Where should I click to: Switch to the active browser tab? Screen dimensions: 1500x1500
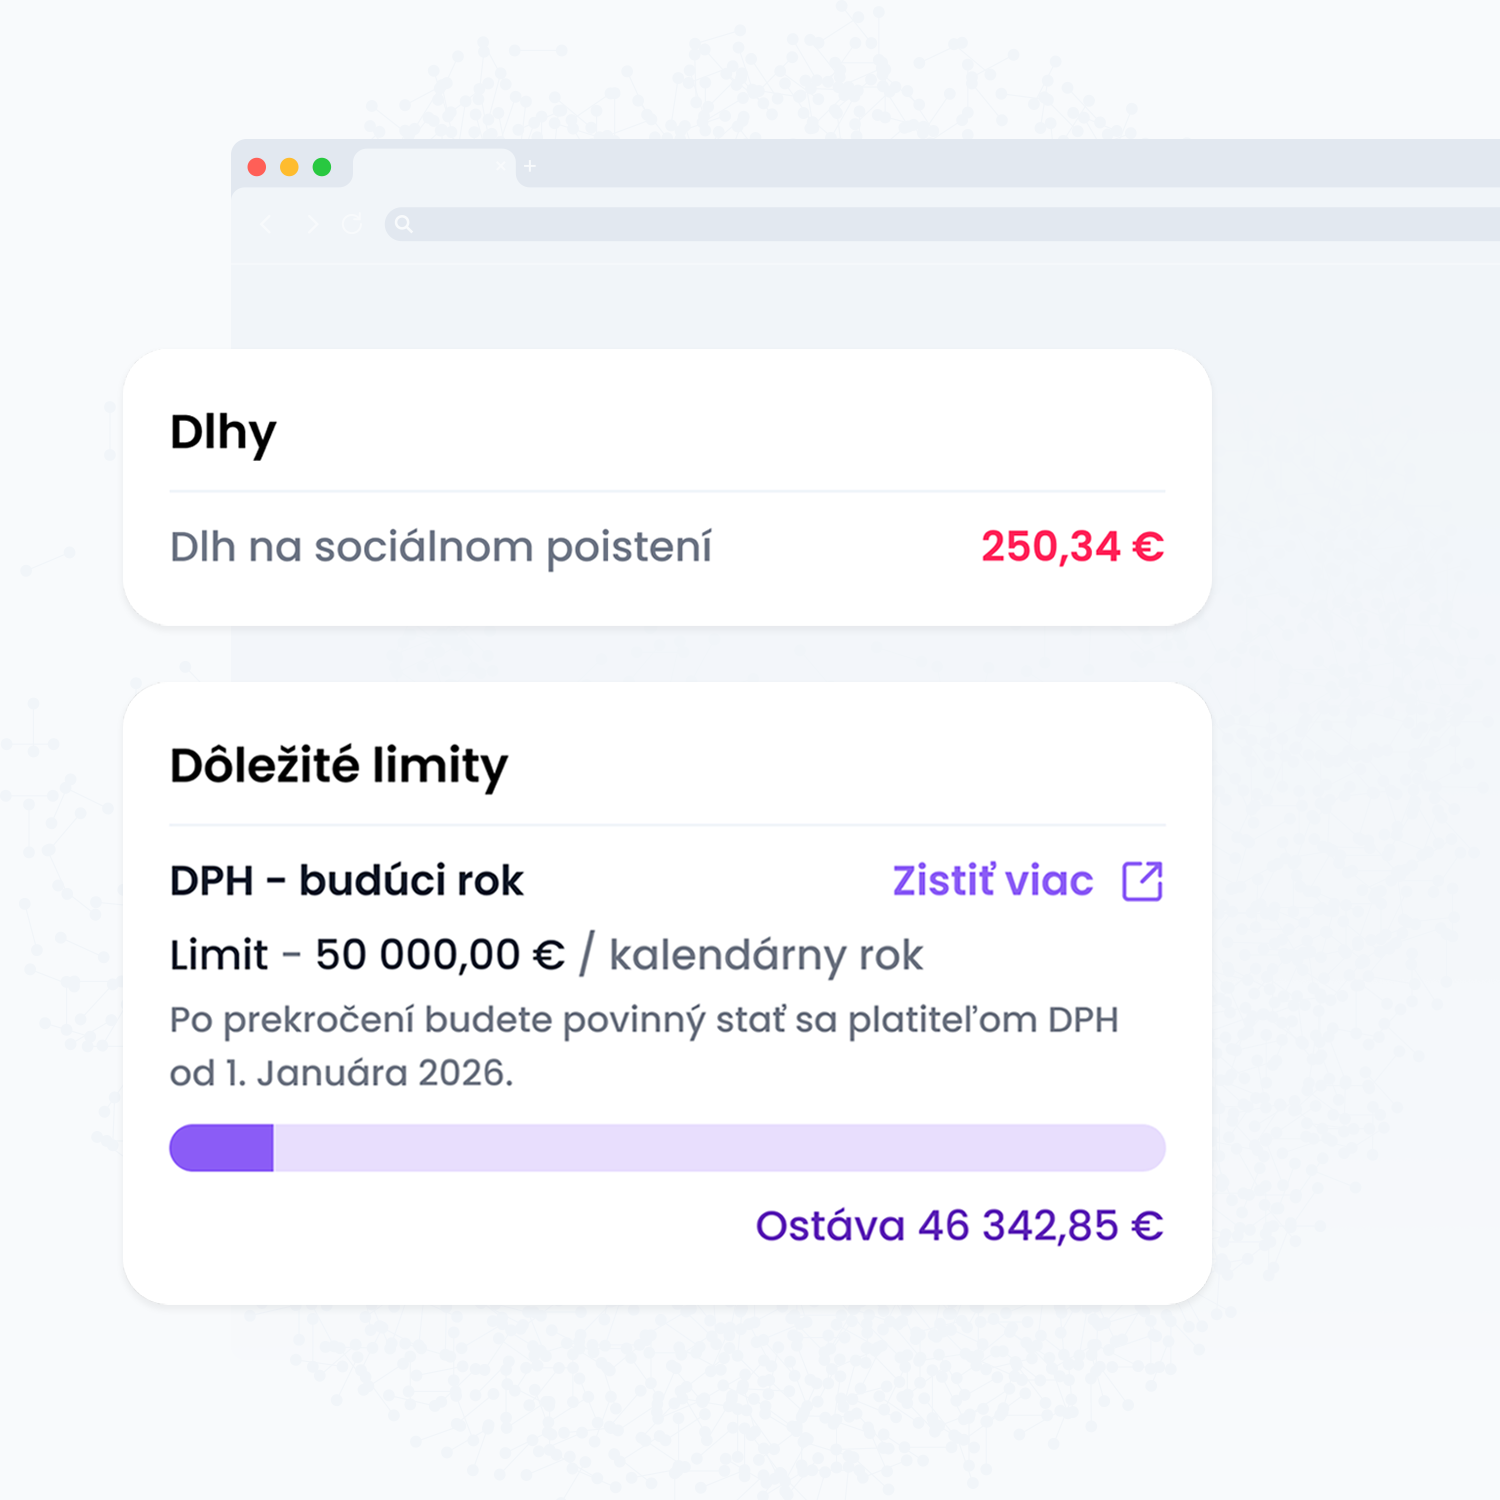[430, 166]
